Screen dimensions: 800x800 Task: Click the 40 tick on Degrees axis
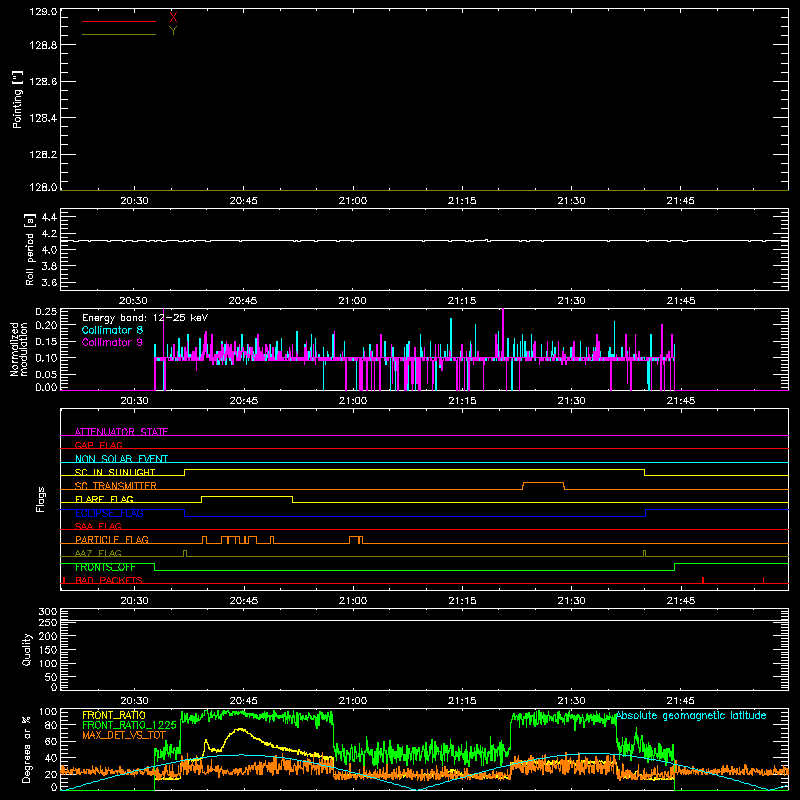point(51,758)
